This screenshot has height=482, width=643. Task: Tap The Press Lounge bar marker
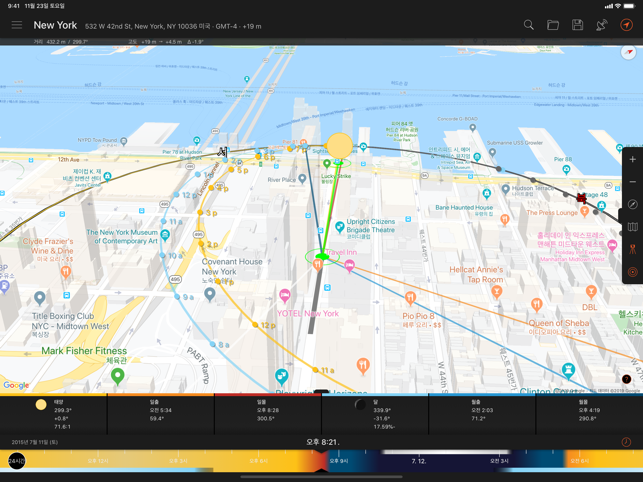(585, 212)
